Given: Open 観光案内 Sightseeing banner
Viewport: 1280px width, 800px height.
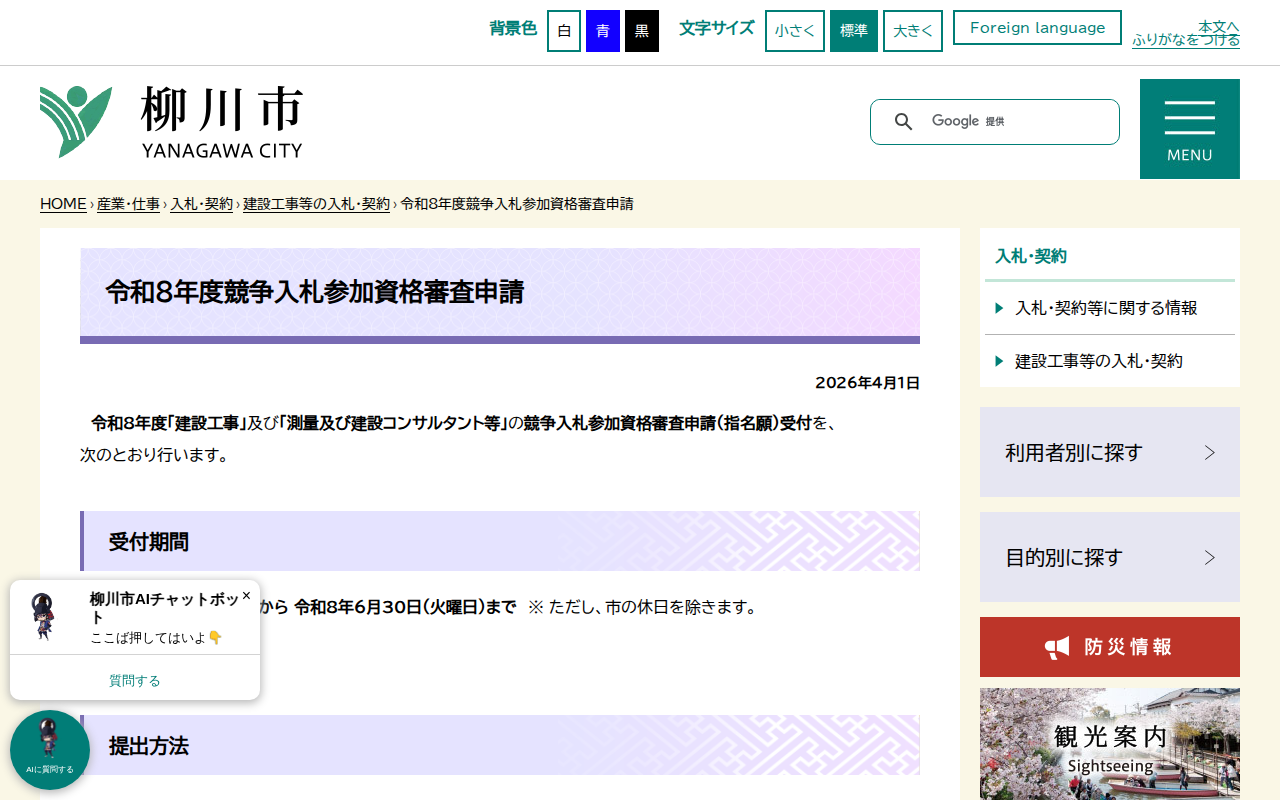Looking at the screenshot, I should tap(1110, 744).
